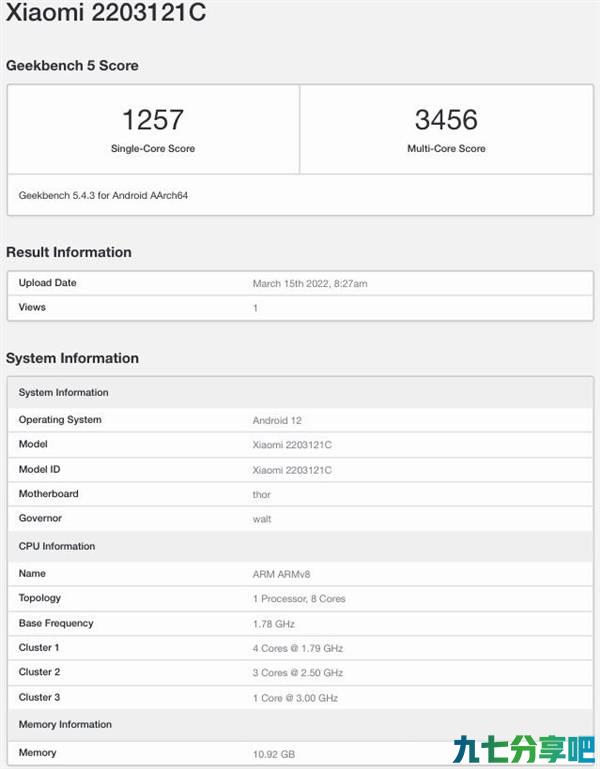Select the 'March 15th 2022, 8:27am' value

tap(310, 283)
